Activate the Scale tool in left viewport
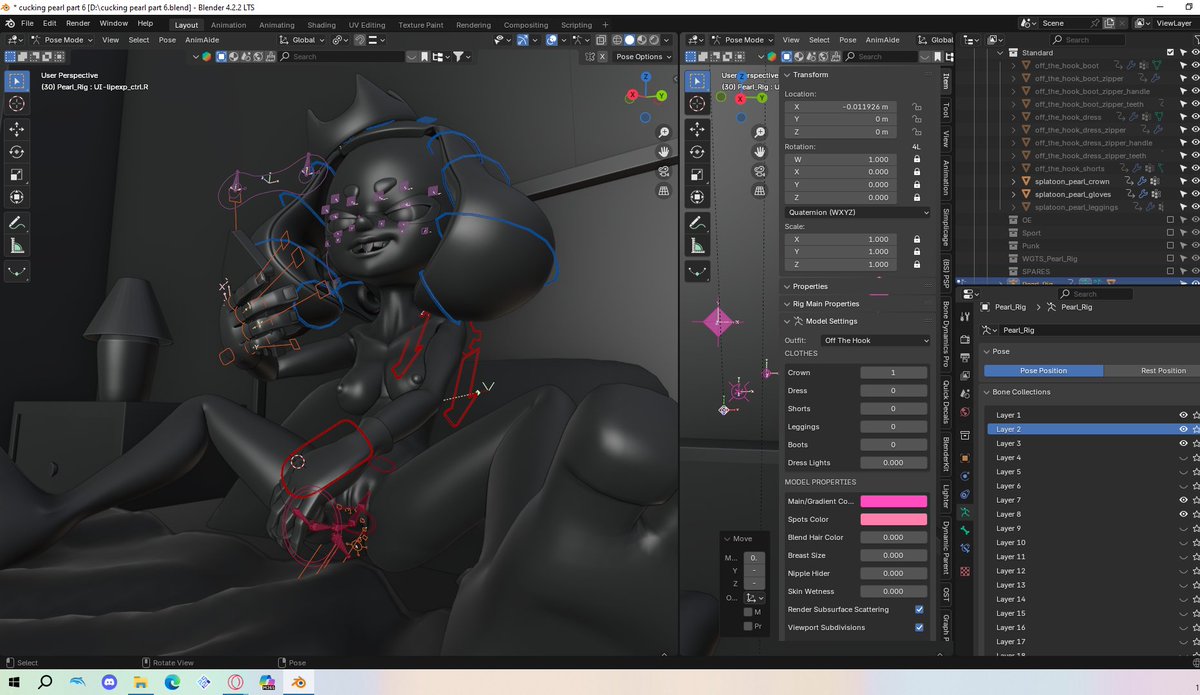1200x695 pixels. pyautogui.click(x=17, y=175)
